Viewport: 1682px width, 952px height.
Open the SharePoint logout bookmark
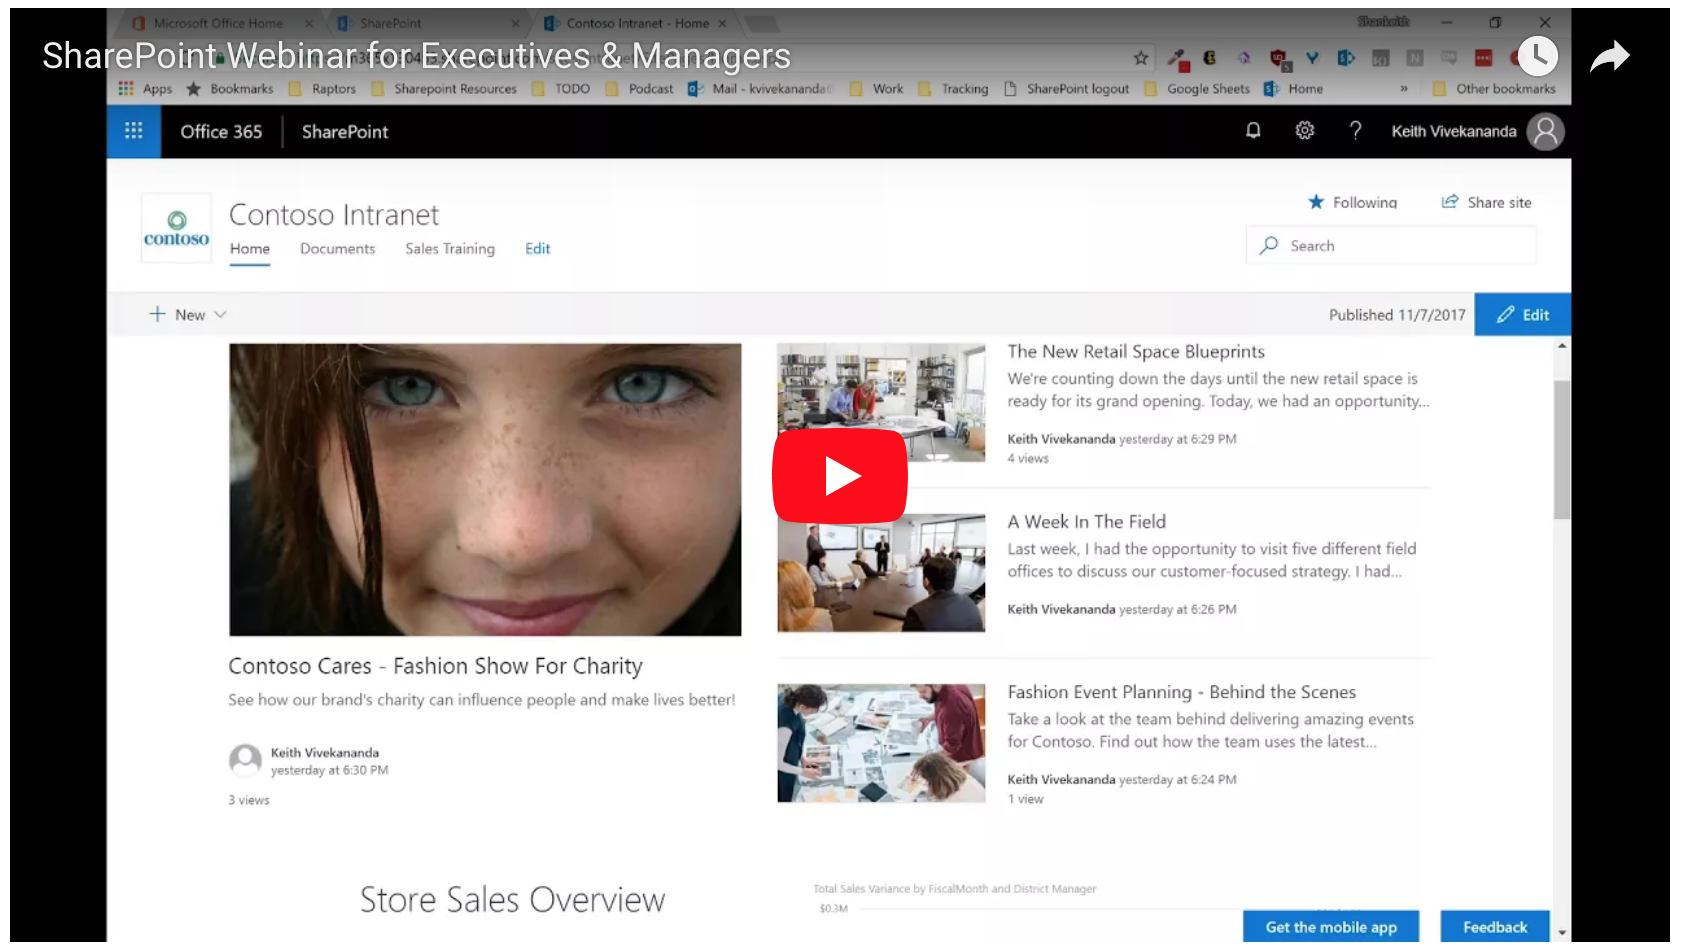(1067, 89)
